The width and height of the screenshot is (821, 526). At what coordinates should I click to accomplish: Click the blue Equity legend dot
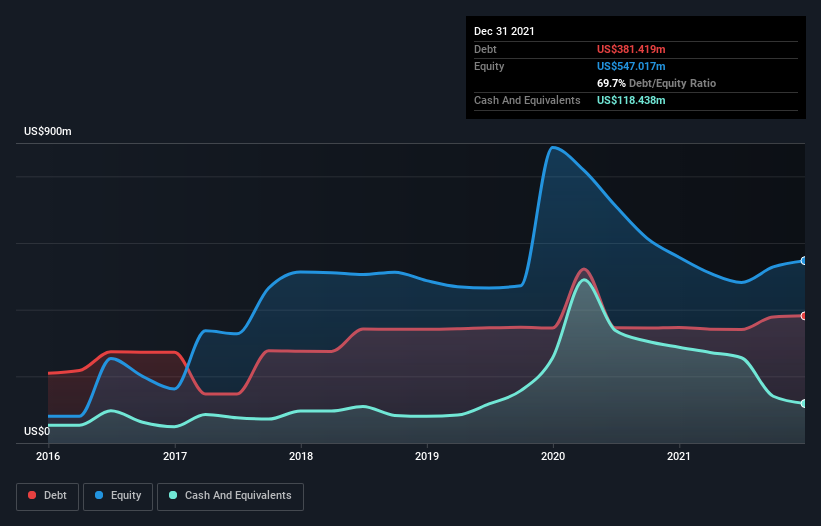click(98, 495)
